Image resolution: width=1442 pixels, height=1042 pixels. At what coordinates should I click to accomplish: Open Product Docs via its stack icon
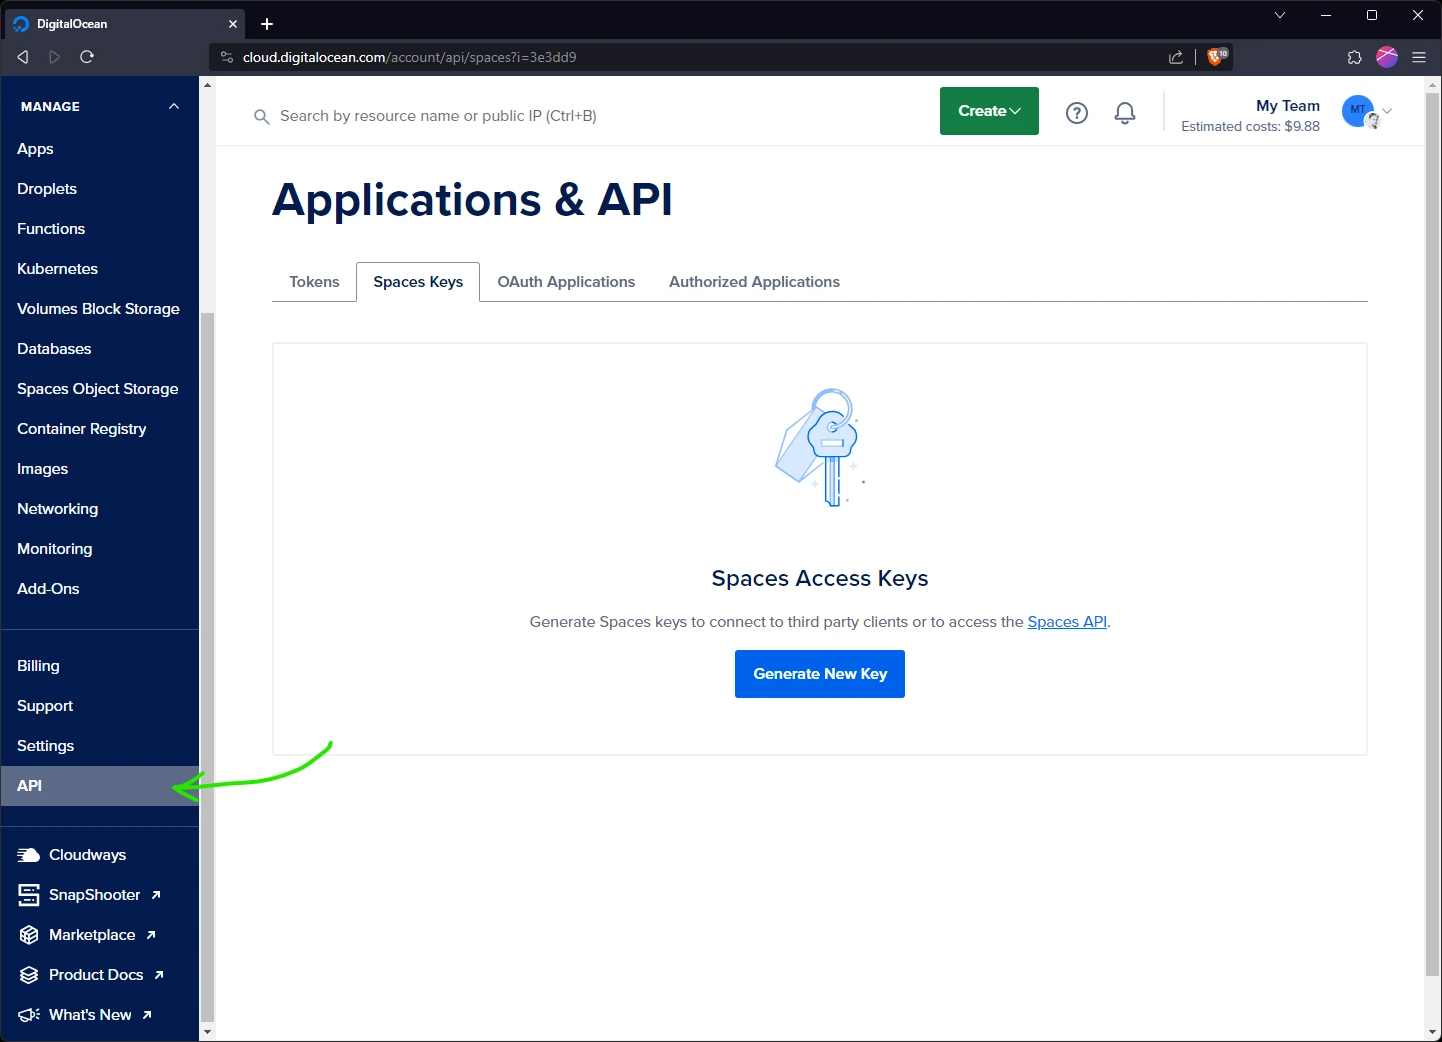[x=28, y=974]
